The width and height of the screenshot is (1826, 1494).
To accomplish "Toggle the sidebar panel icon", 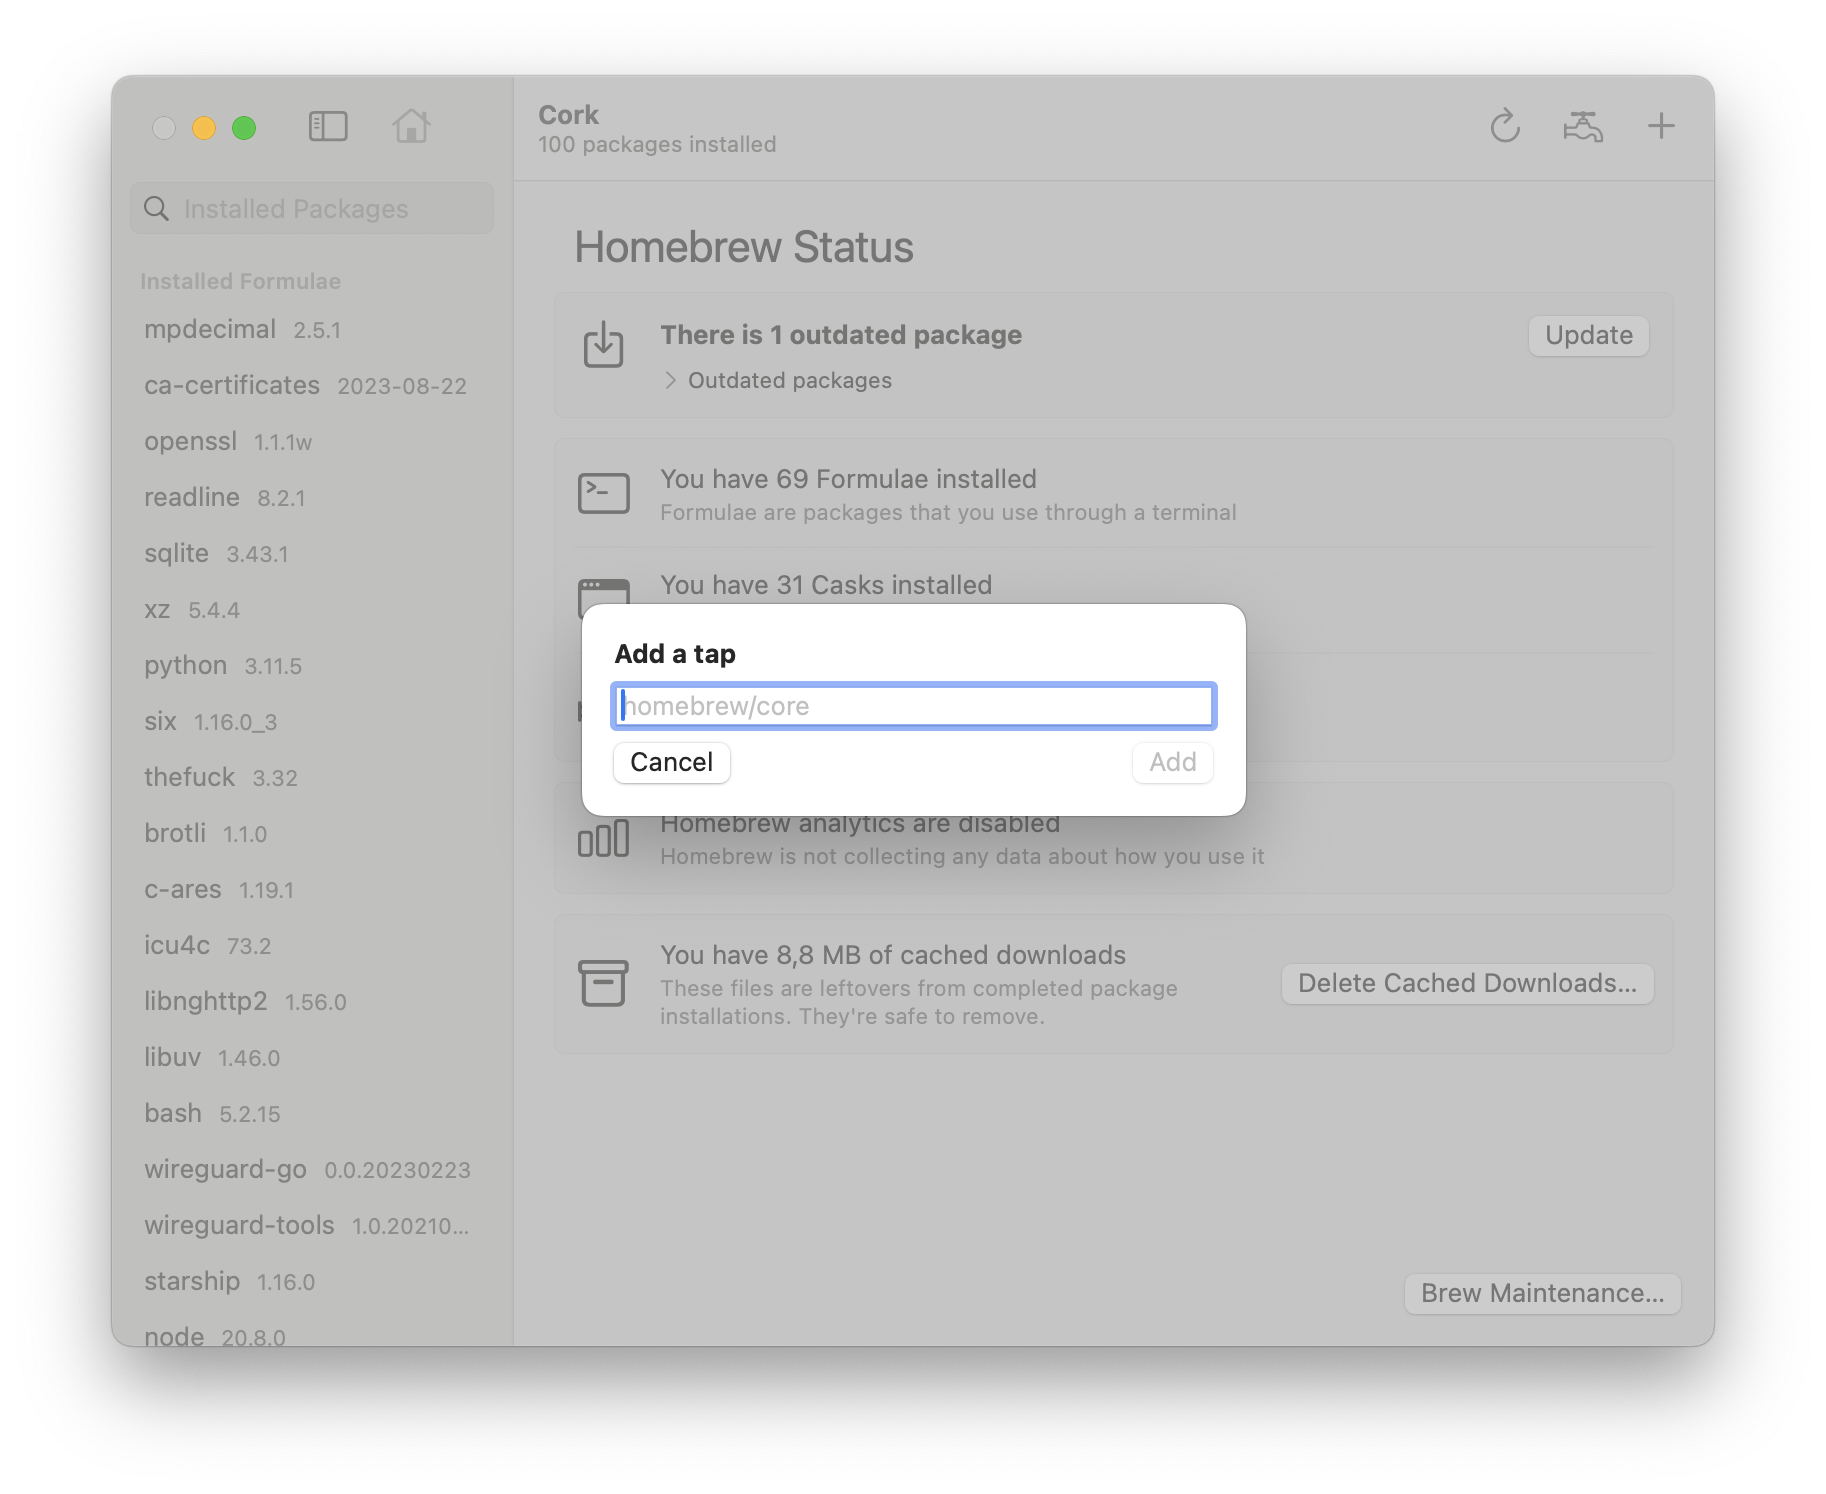I will [328, 127].
